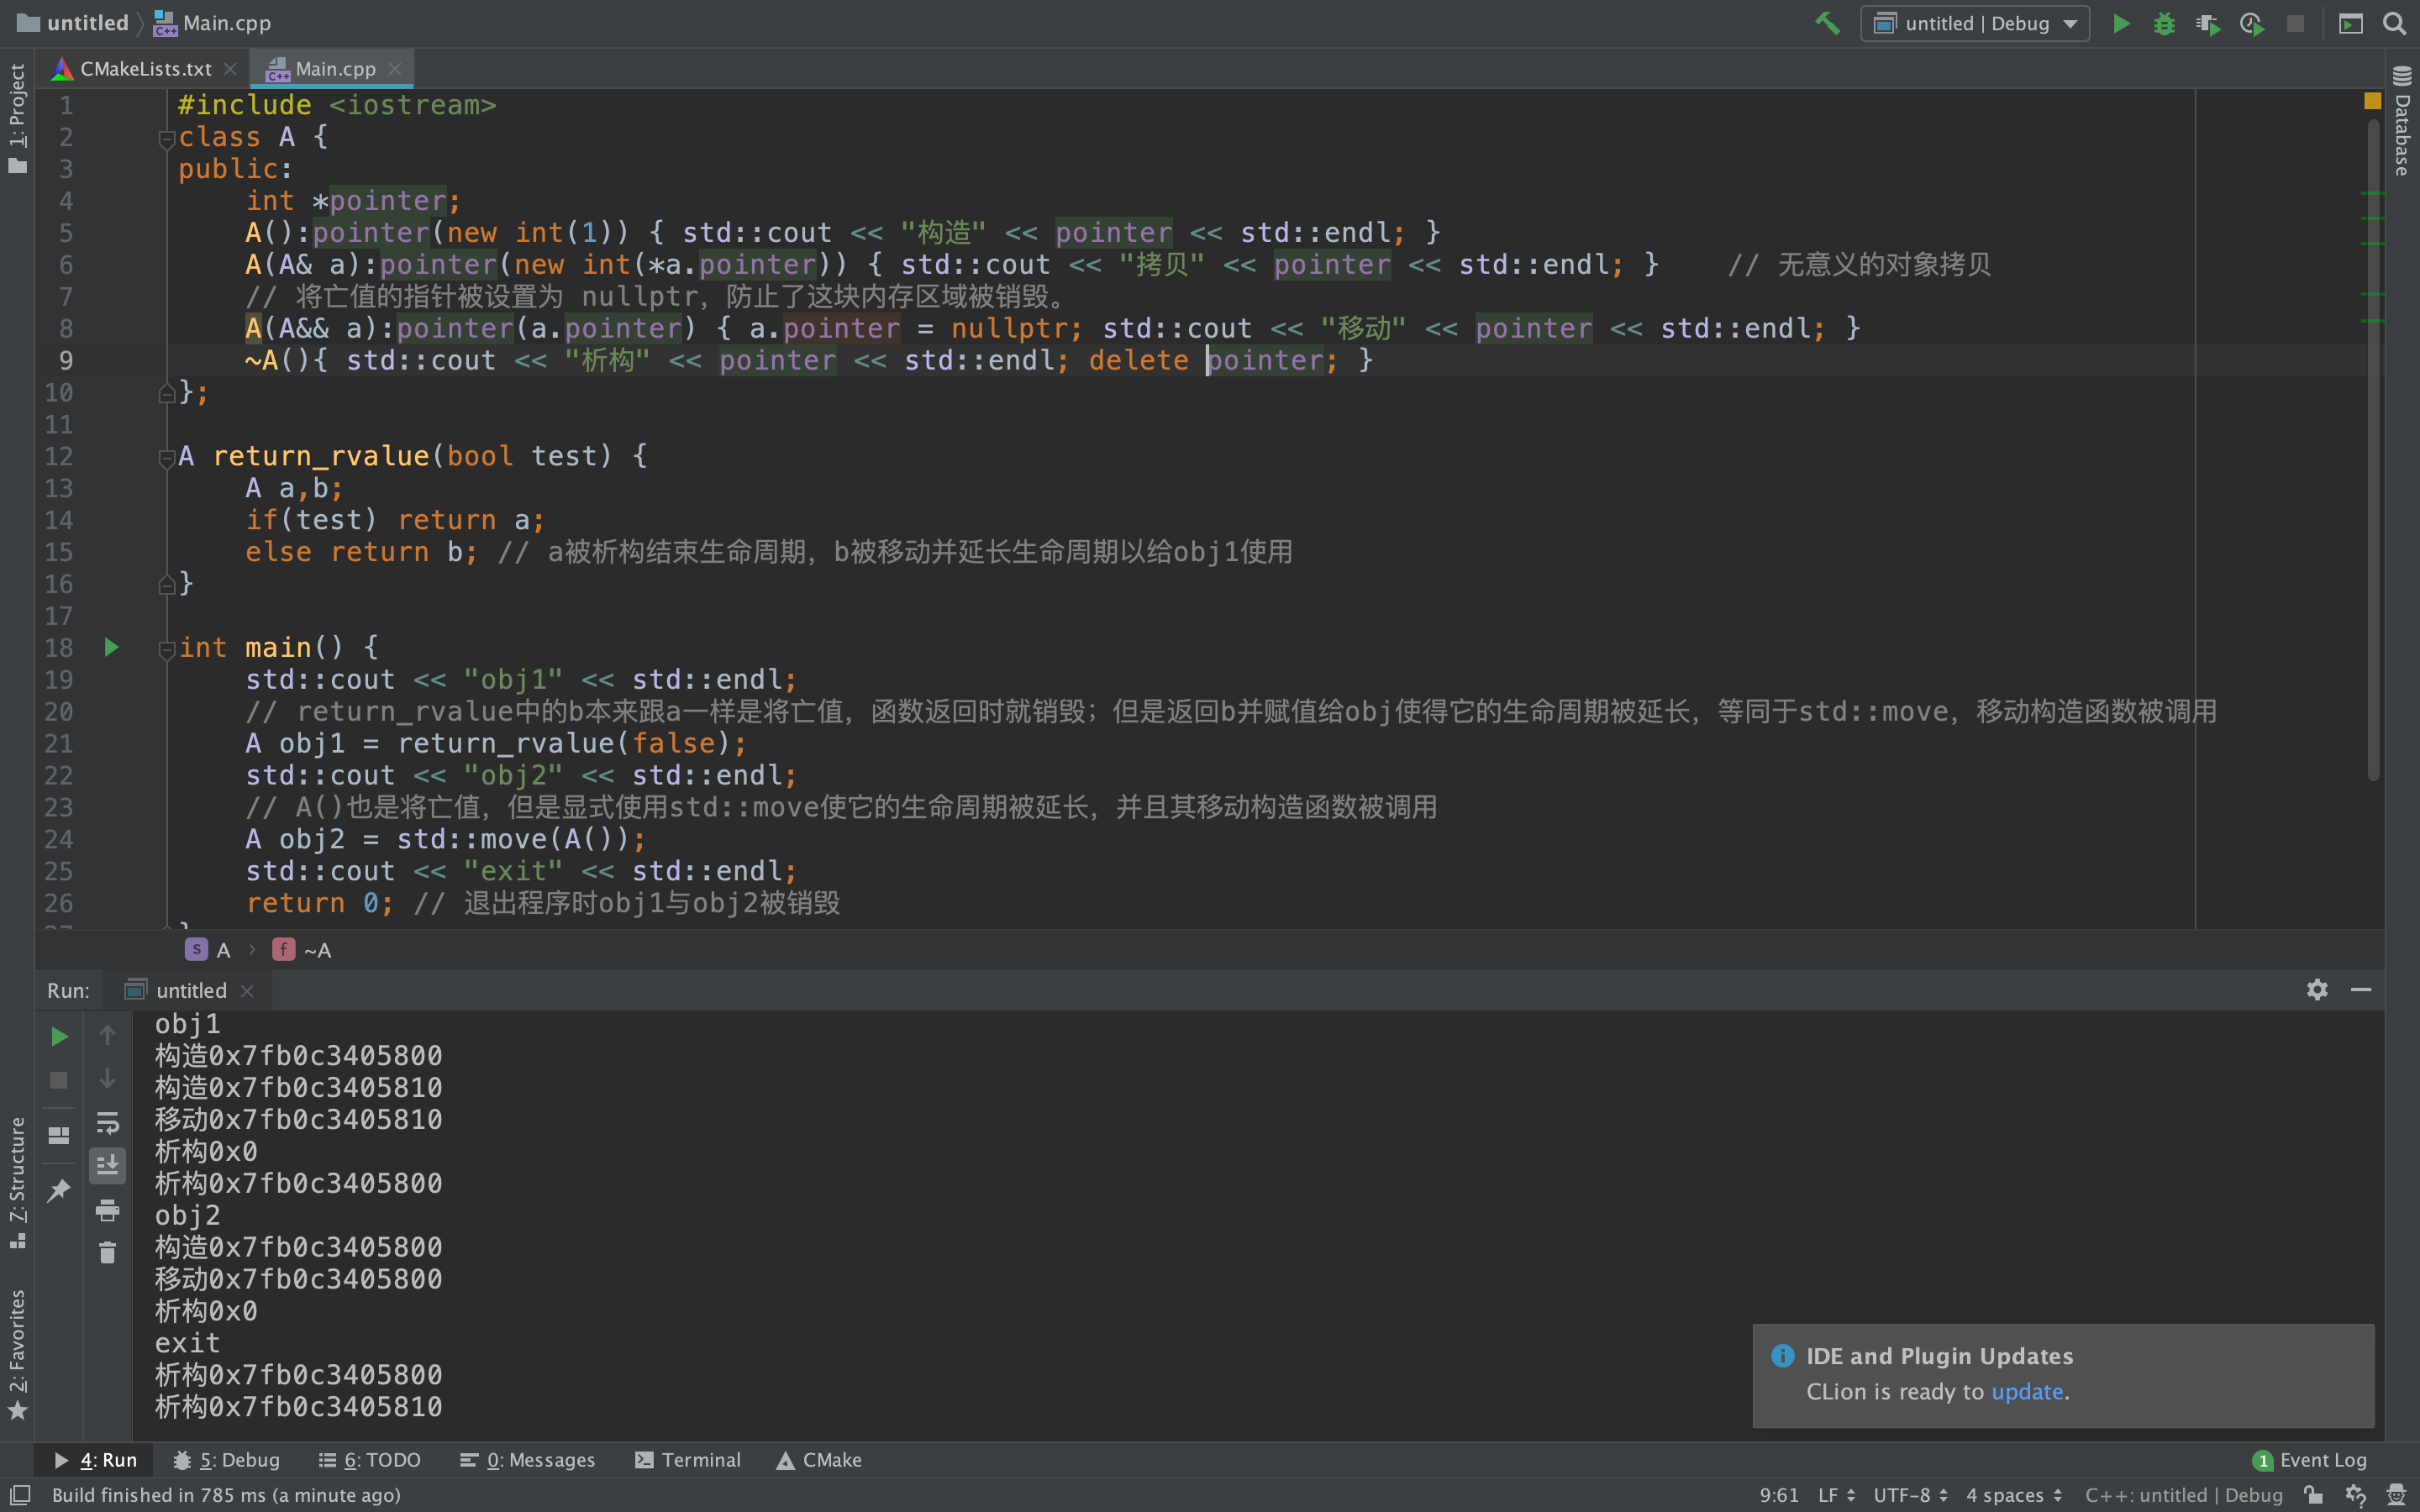Open the UTF-8 encoding dropdown
Image resolution: width=2420 pixels, height=1512 pixels.
(1911, 1495)
